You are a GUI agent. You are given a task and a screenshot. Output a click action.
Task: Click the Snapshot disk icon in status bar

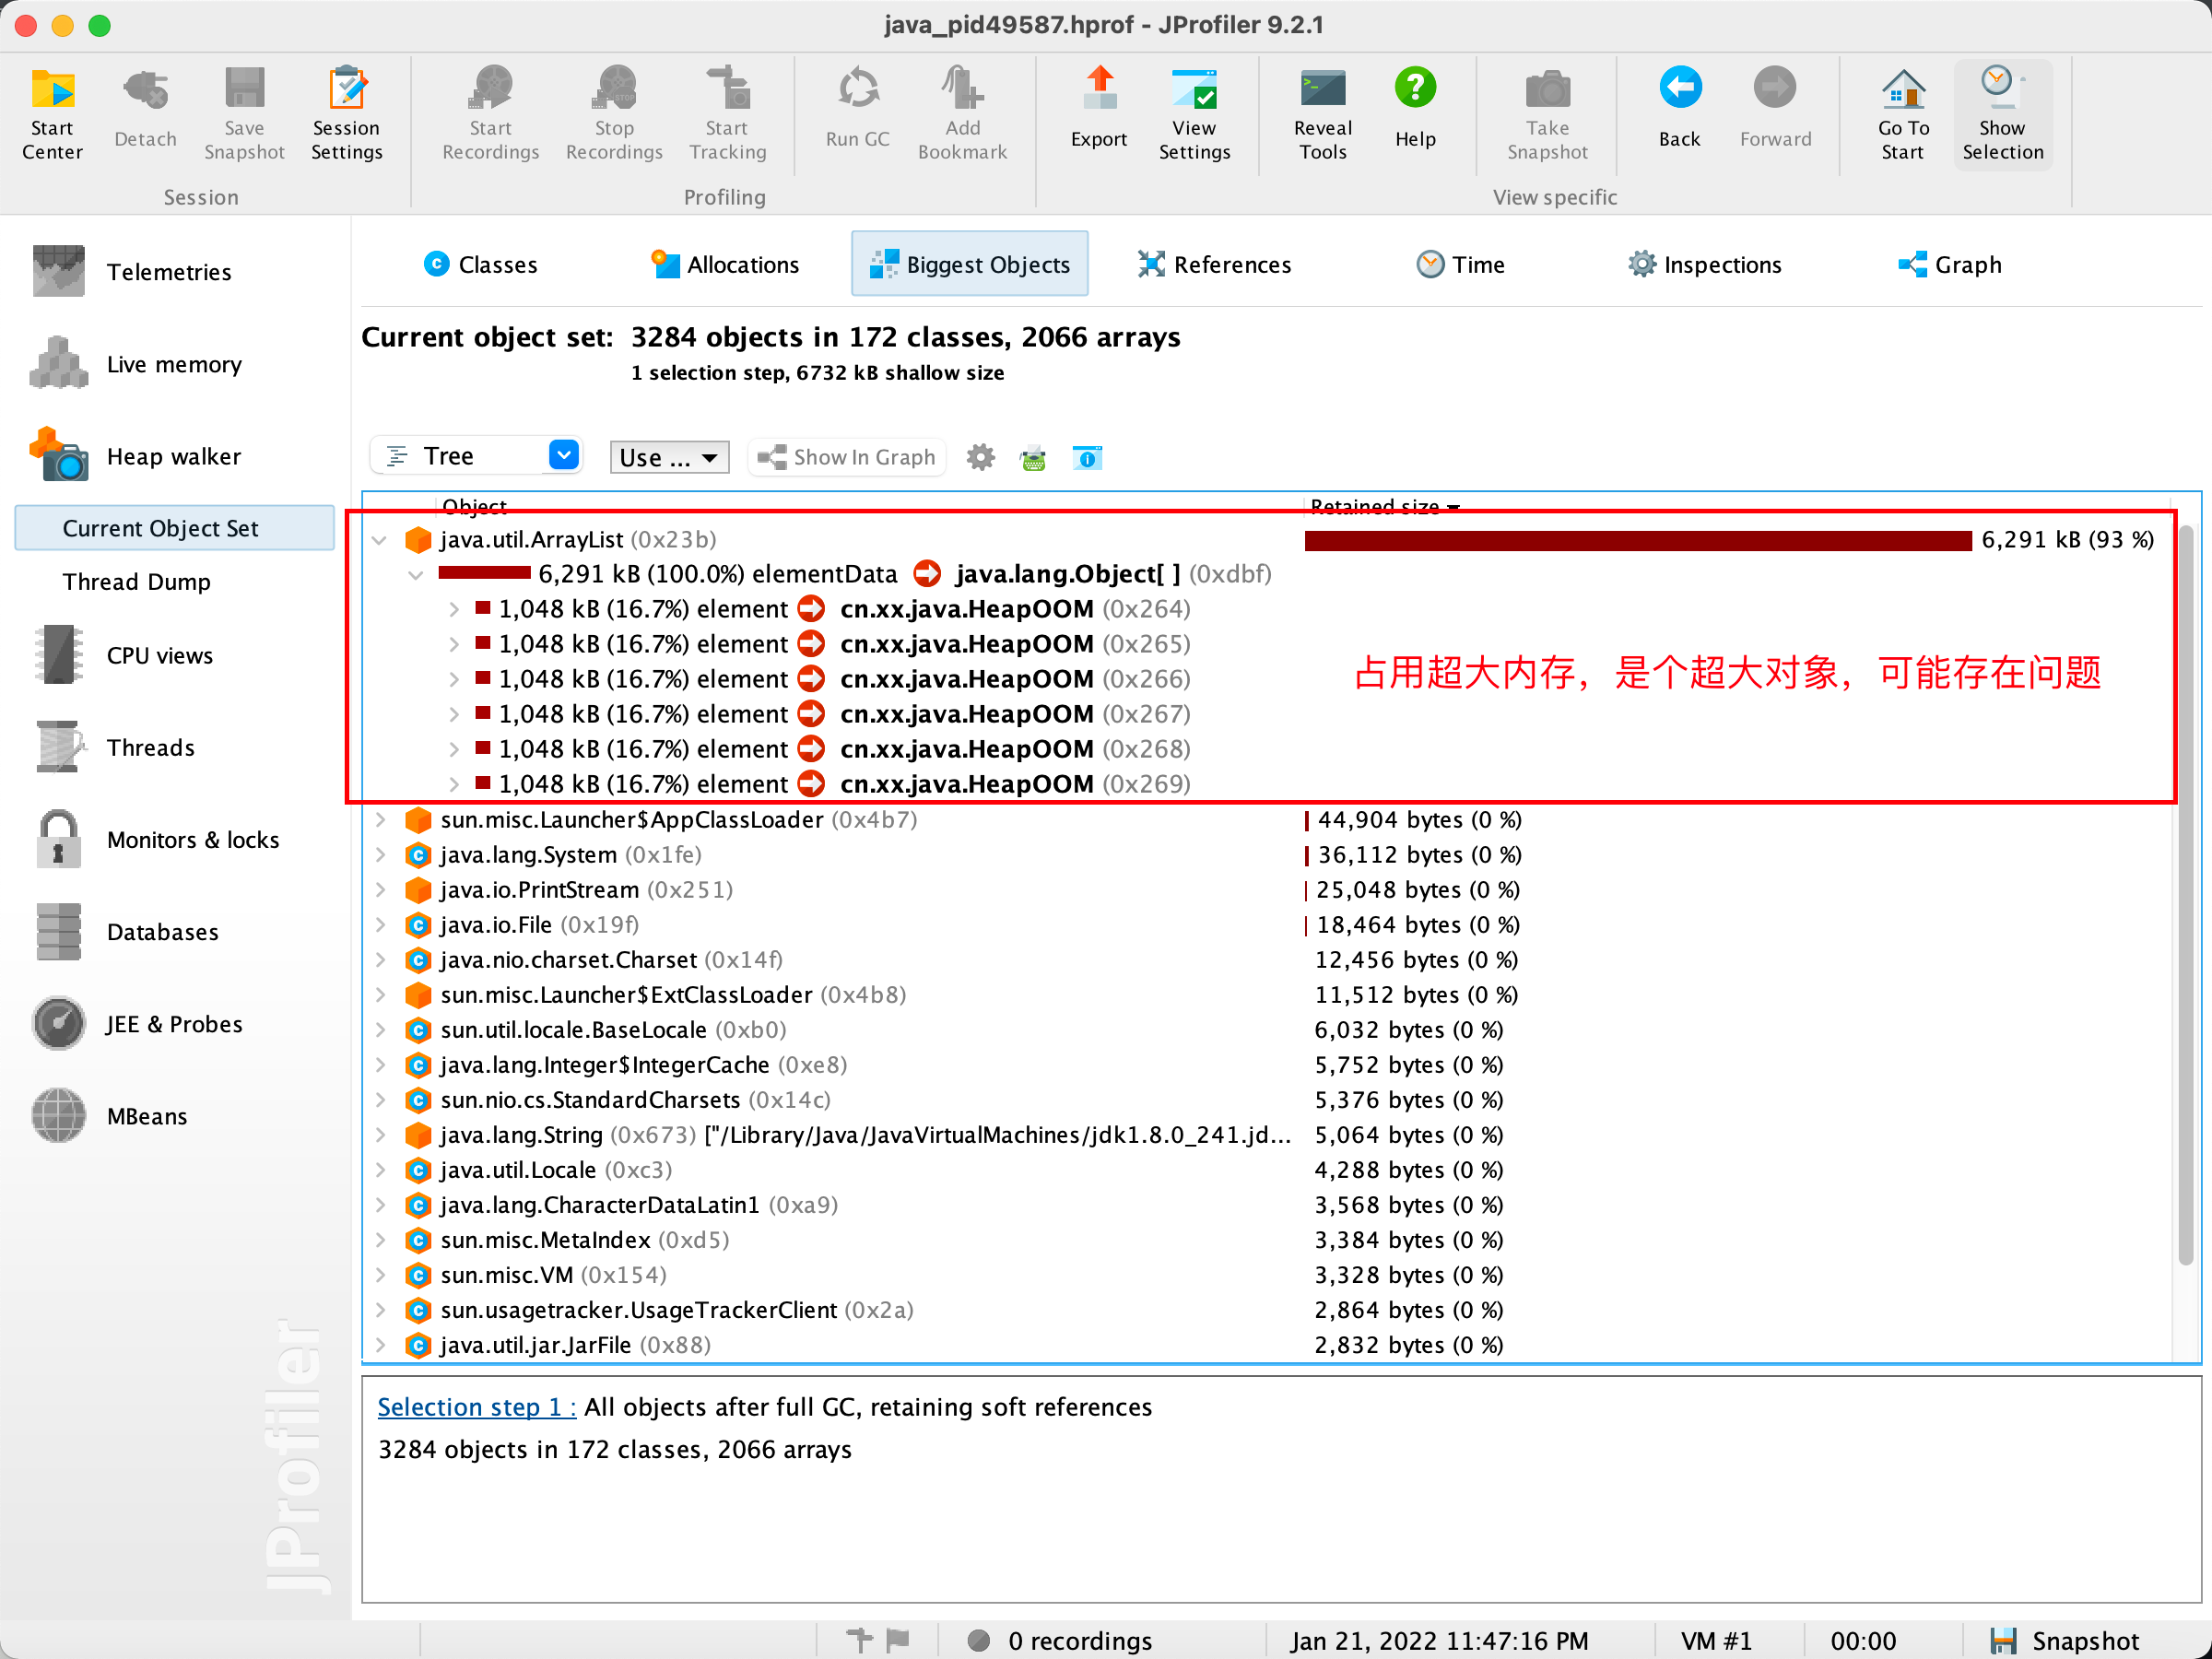pyautogui.click(x=2002, y=1640)
